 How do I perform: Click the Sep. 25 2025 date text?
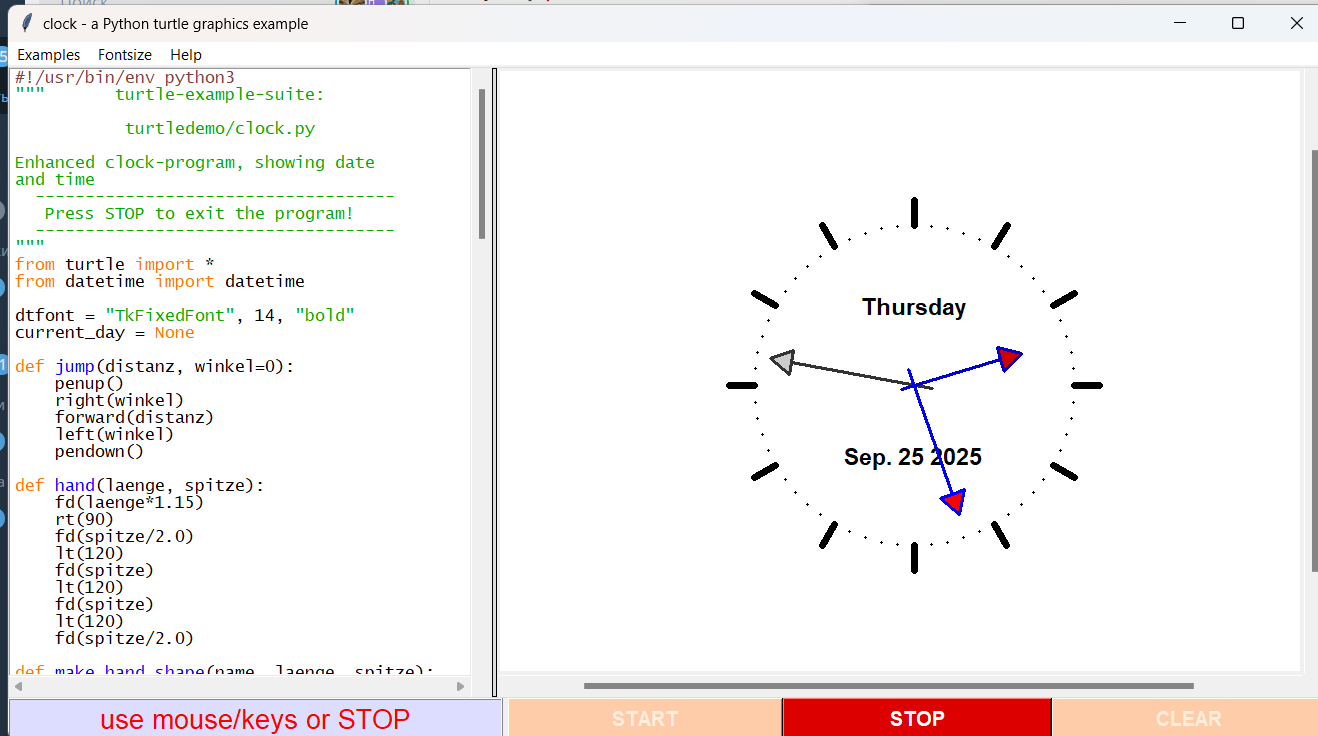pos(912,457)
